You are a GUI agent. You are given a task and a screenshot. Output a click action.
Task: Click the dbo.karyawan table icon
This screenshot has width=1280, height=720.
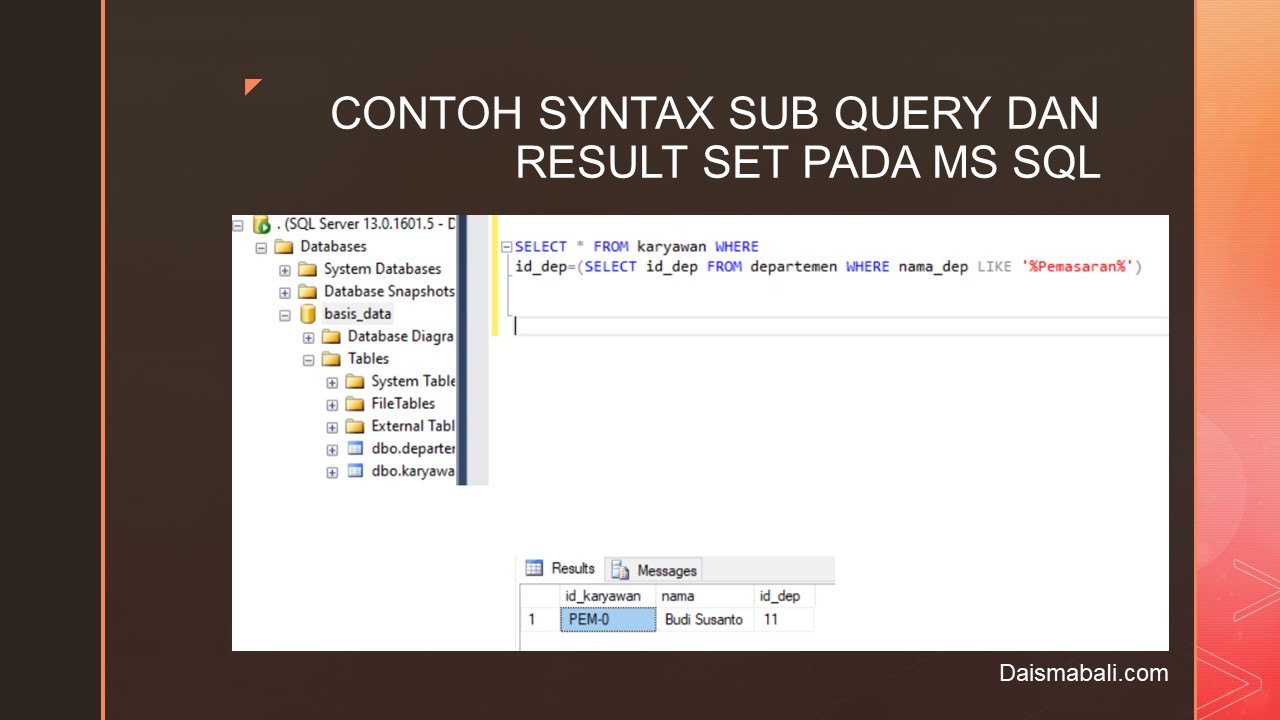coord(355,471)
